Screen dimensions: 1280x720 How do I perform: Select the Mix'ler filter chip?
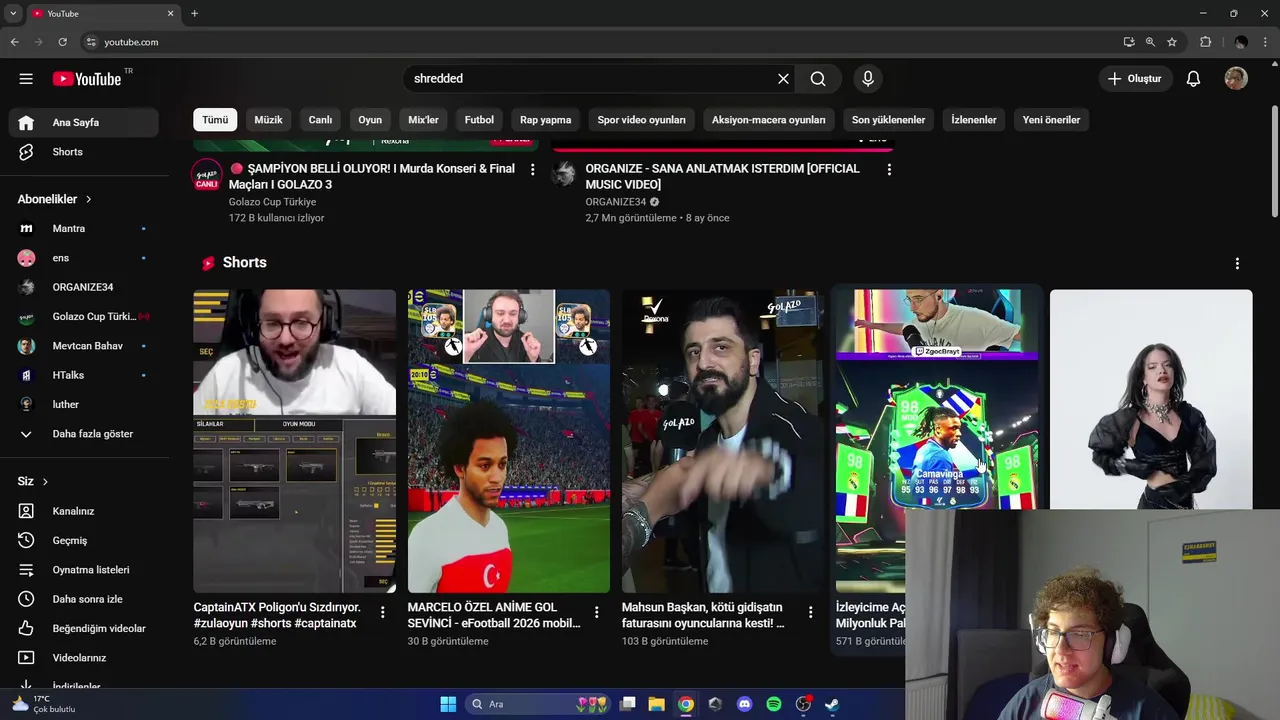click(423, 120)
